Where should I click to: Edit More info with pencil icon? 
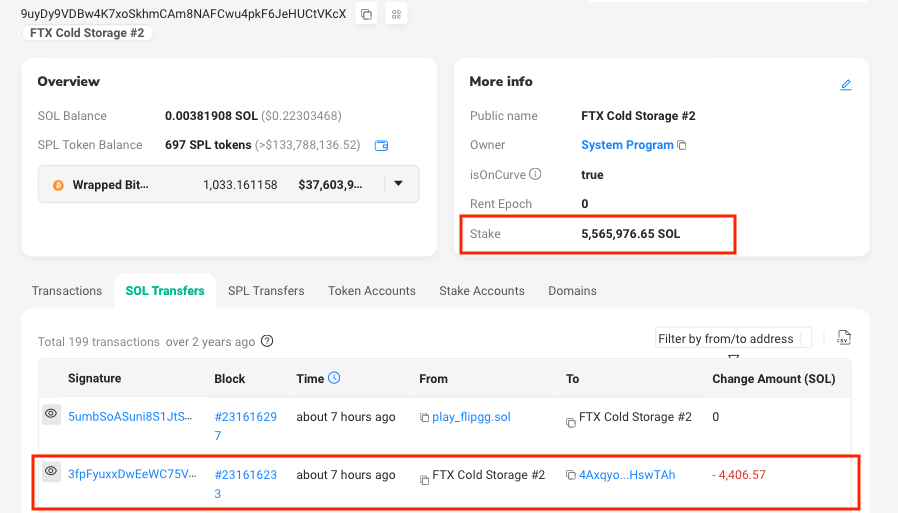(845, 85)
